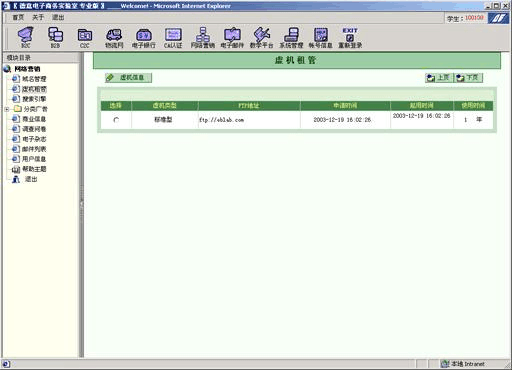Click the 分类广告 folder icon
512x370 pixels.
coord(17,109)
